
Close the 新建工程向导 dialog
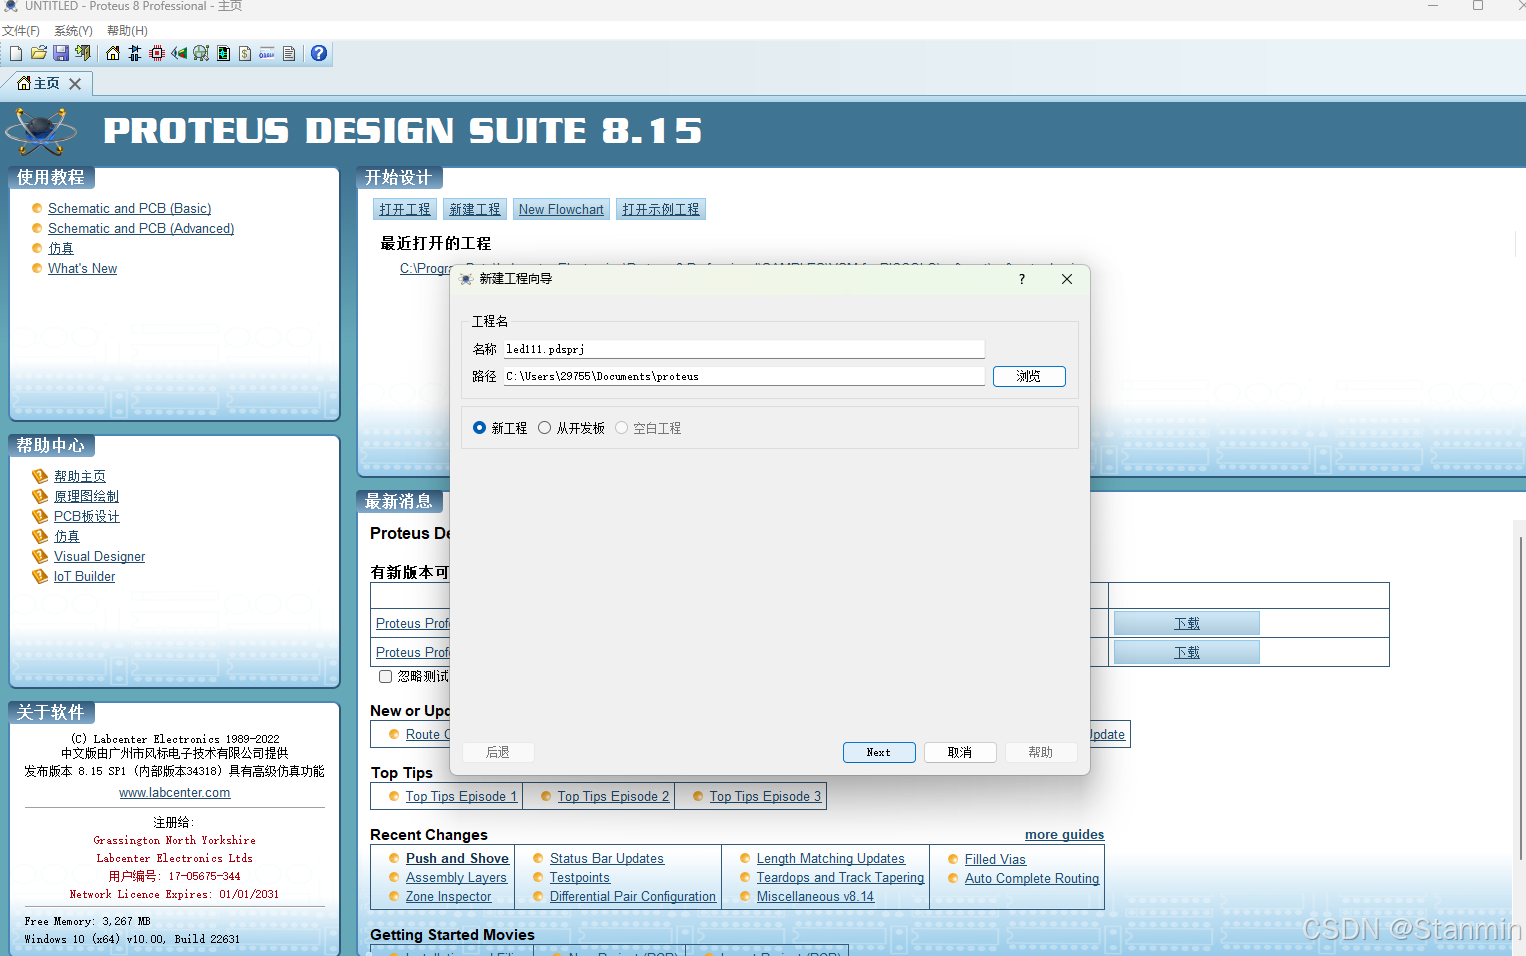1067,279
